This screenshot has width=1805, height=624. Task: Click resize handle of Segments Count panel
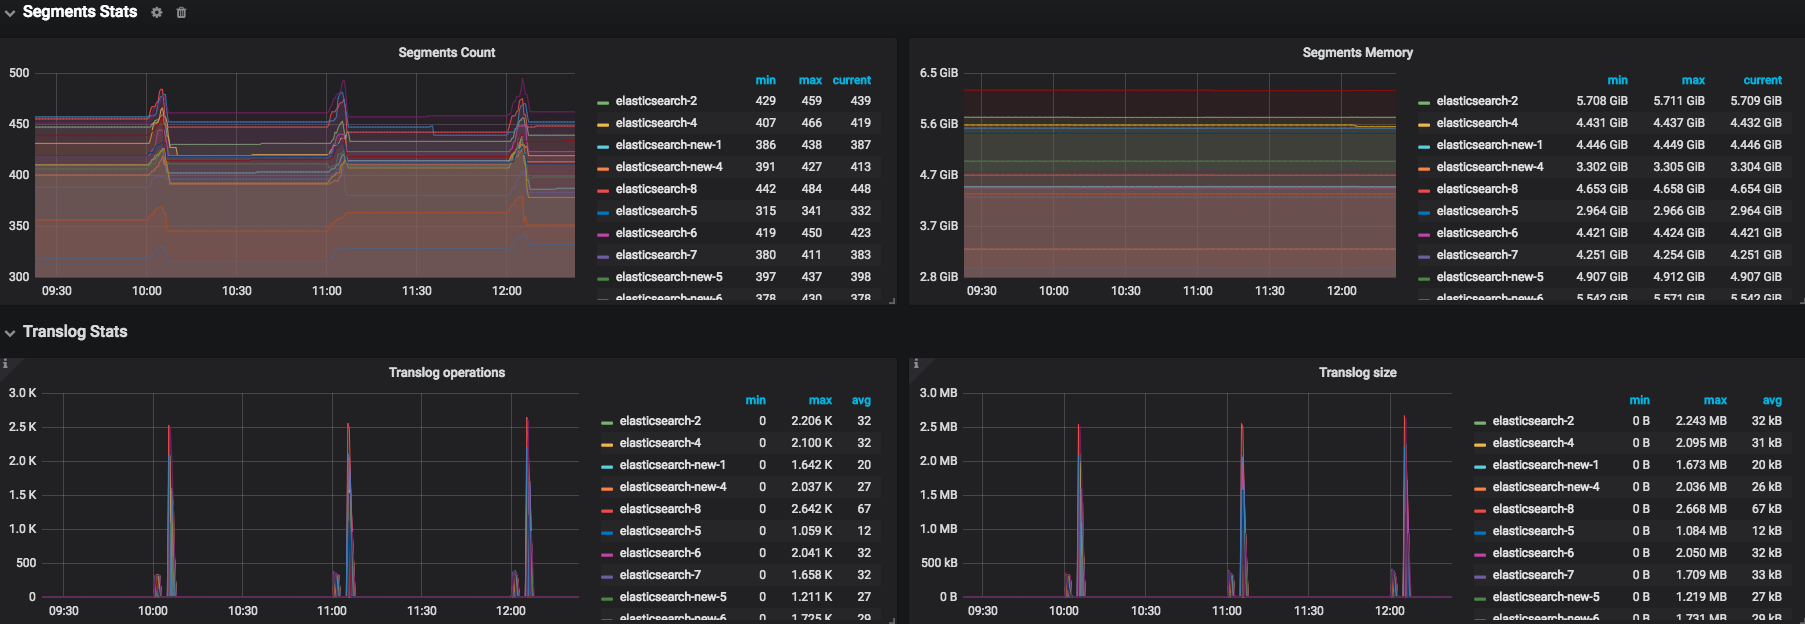tap(892, 300)
